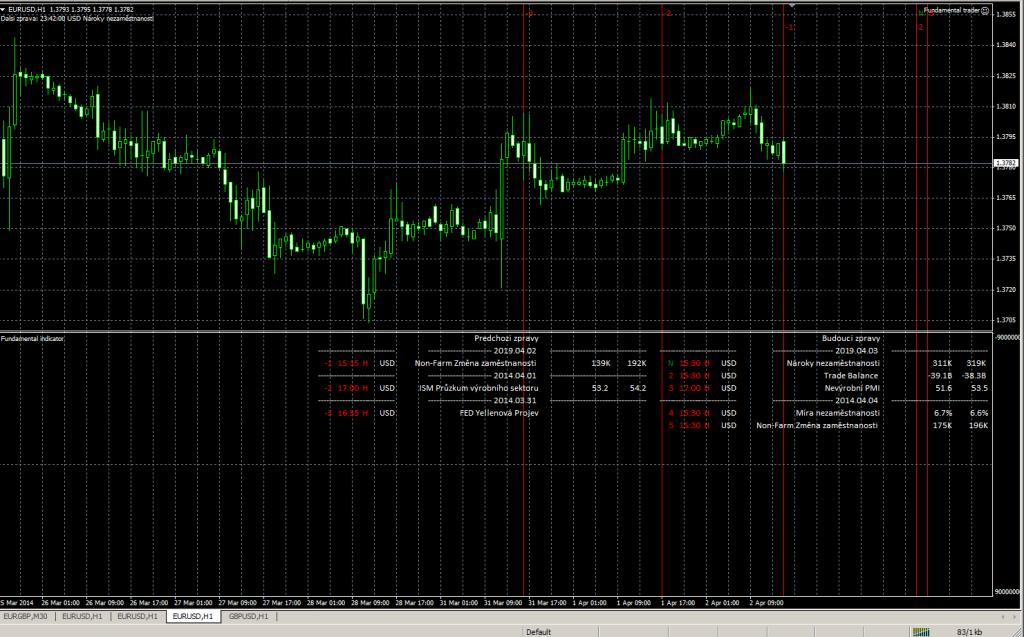Open the Default profile selector in status bar
This screenshot has height=637, width=1024.
[539, 632]
